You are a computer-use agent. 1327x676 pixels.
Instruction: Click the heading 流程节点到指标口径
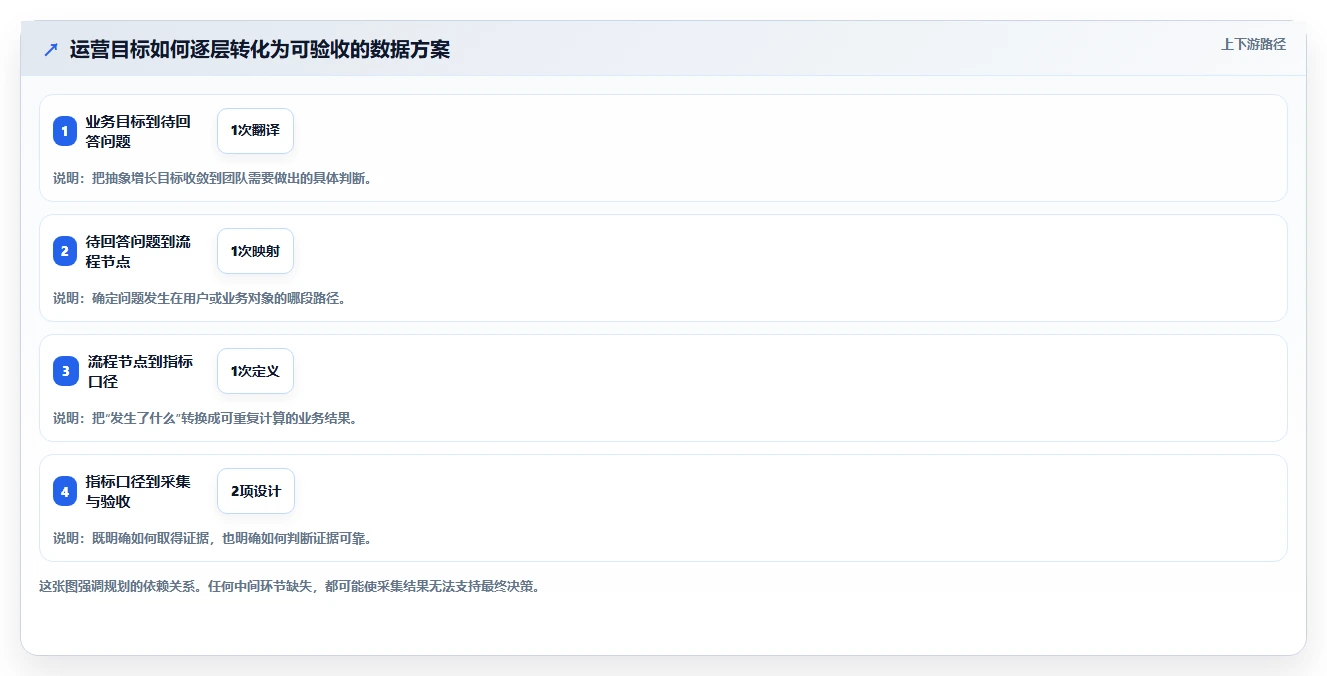[140, 371]
